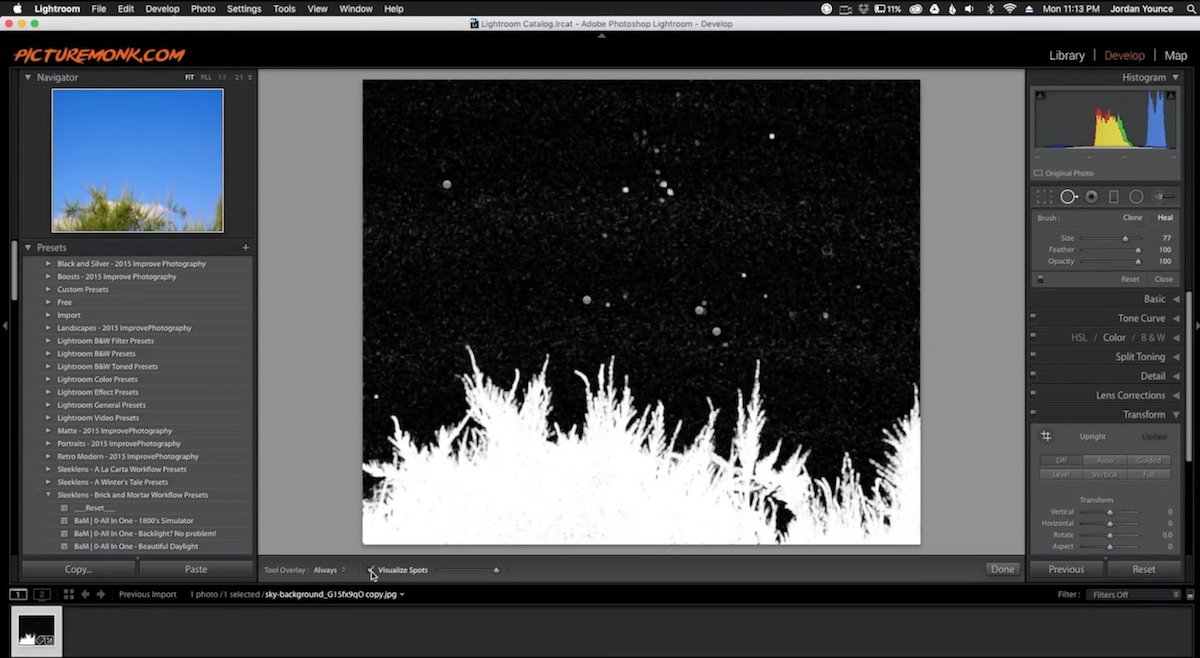Toggle Spot Removal panel on/off switch
Screen dimensions: 1200x658
pos(1040,279)
